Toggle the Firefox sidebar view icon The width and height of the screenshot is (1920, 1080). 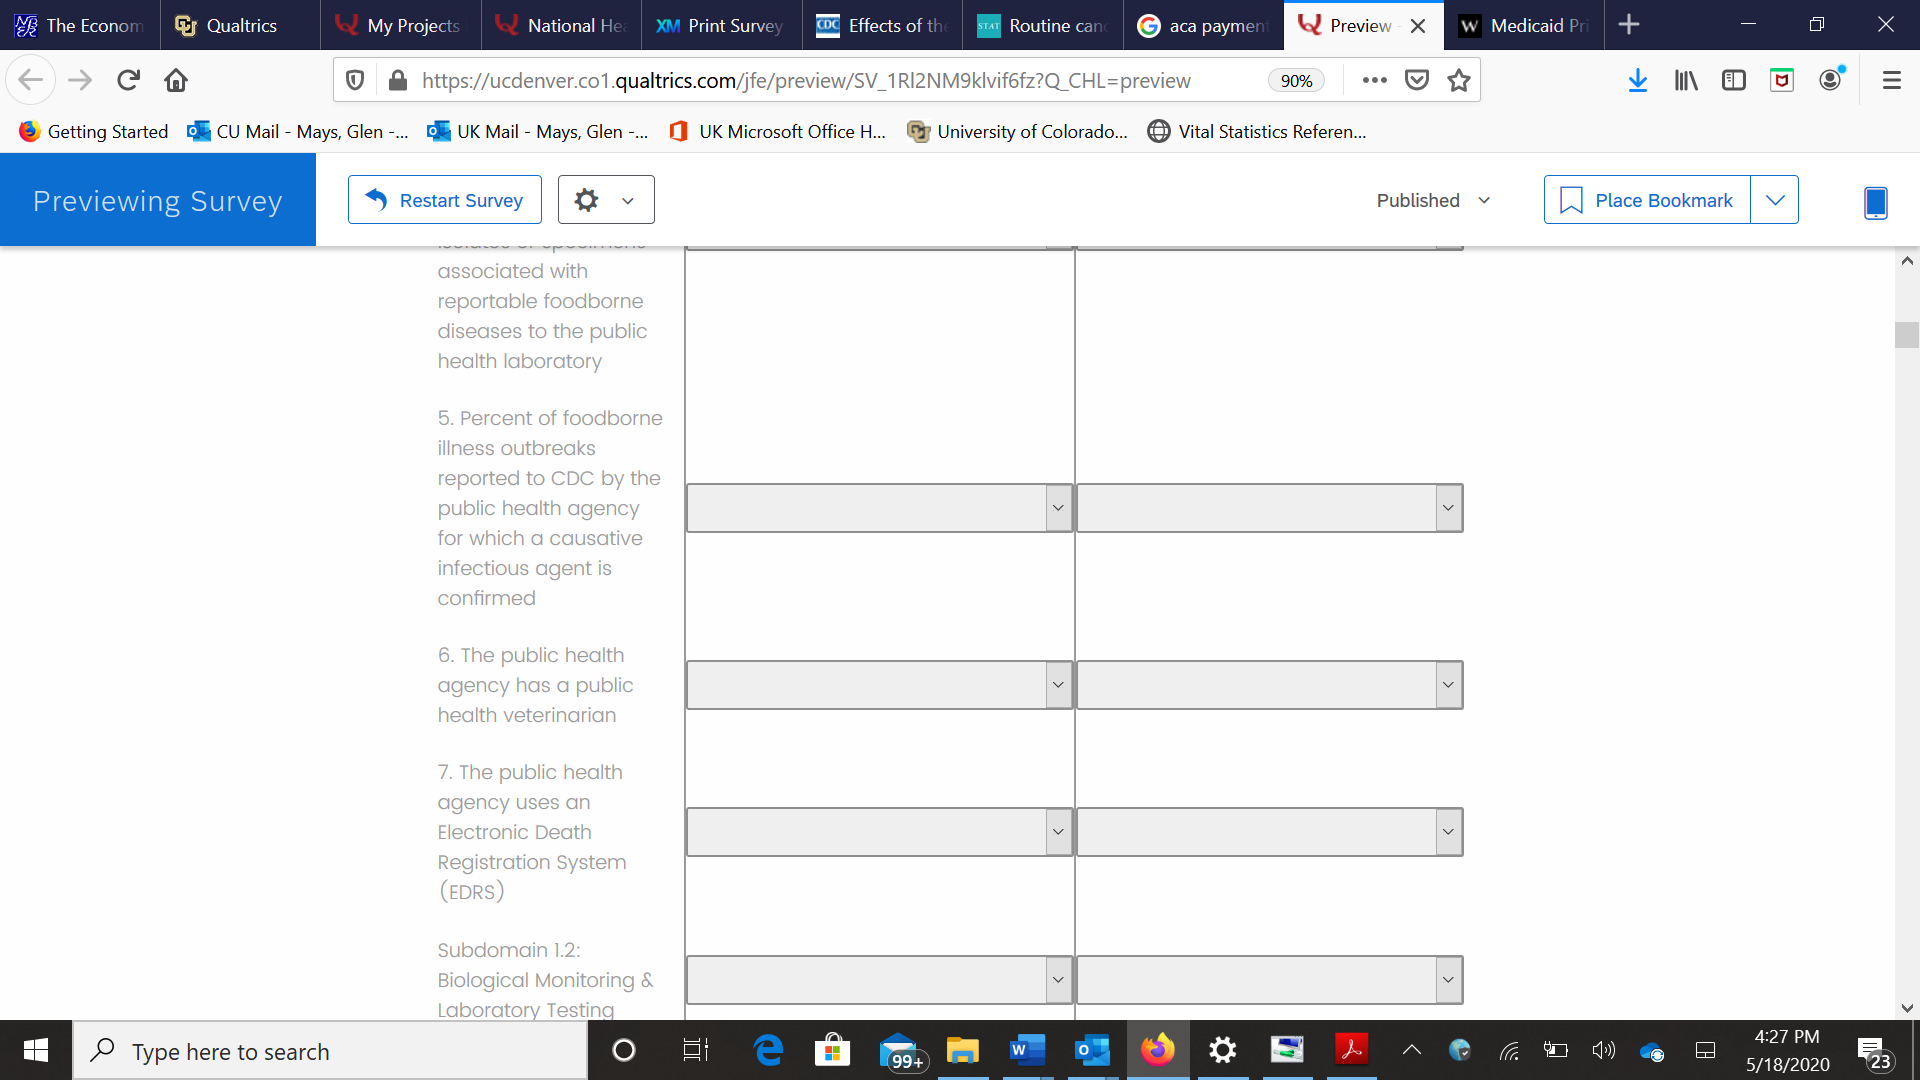point(1733,80)
